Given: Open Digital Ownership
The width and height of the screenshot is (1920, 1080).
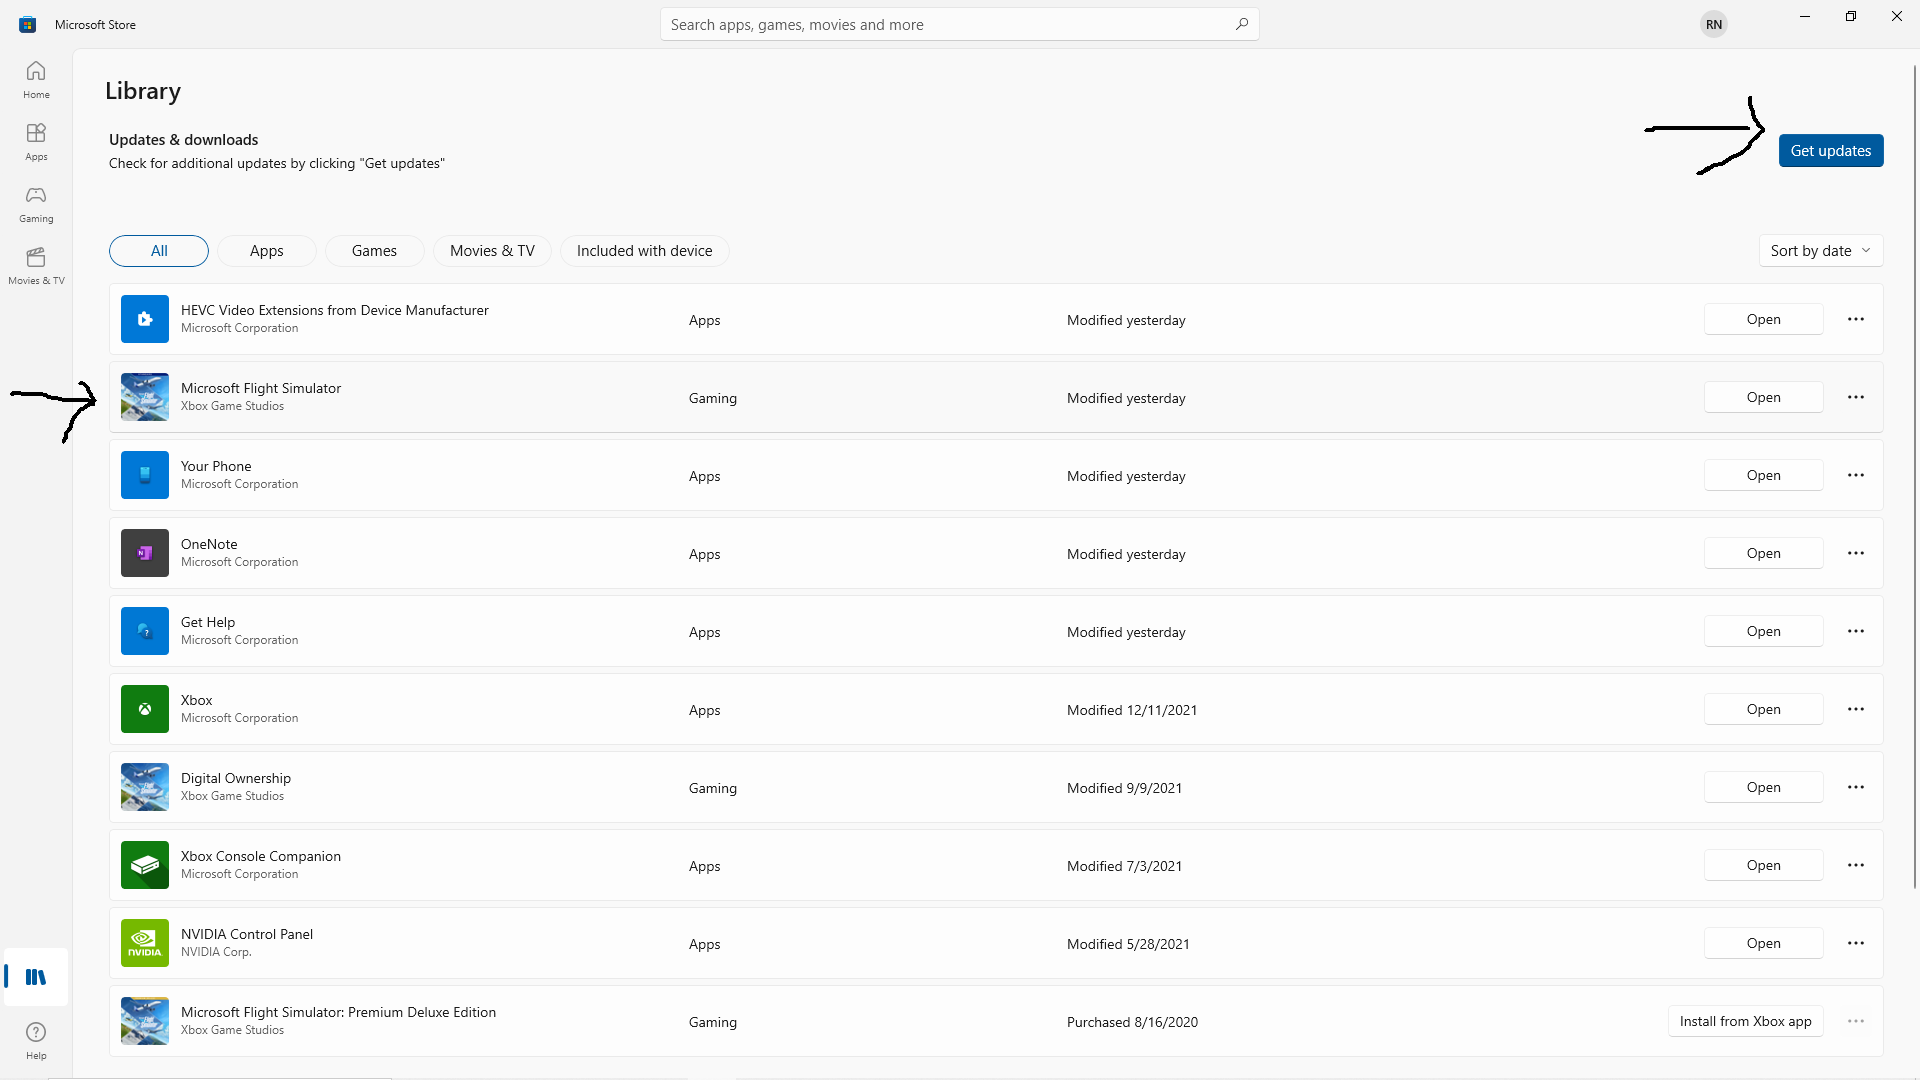Looking at the screenshot, I should [1764, 787].
